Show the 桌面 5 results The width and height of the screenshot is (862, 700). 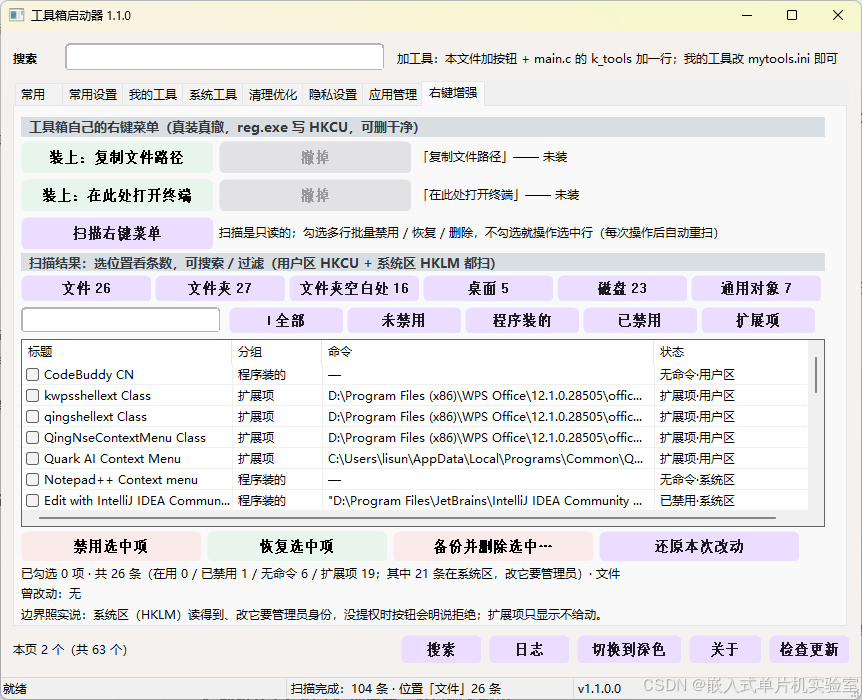click(488, 288)
